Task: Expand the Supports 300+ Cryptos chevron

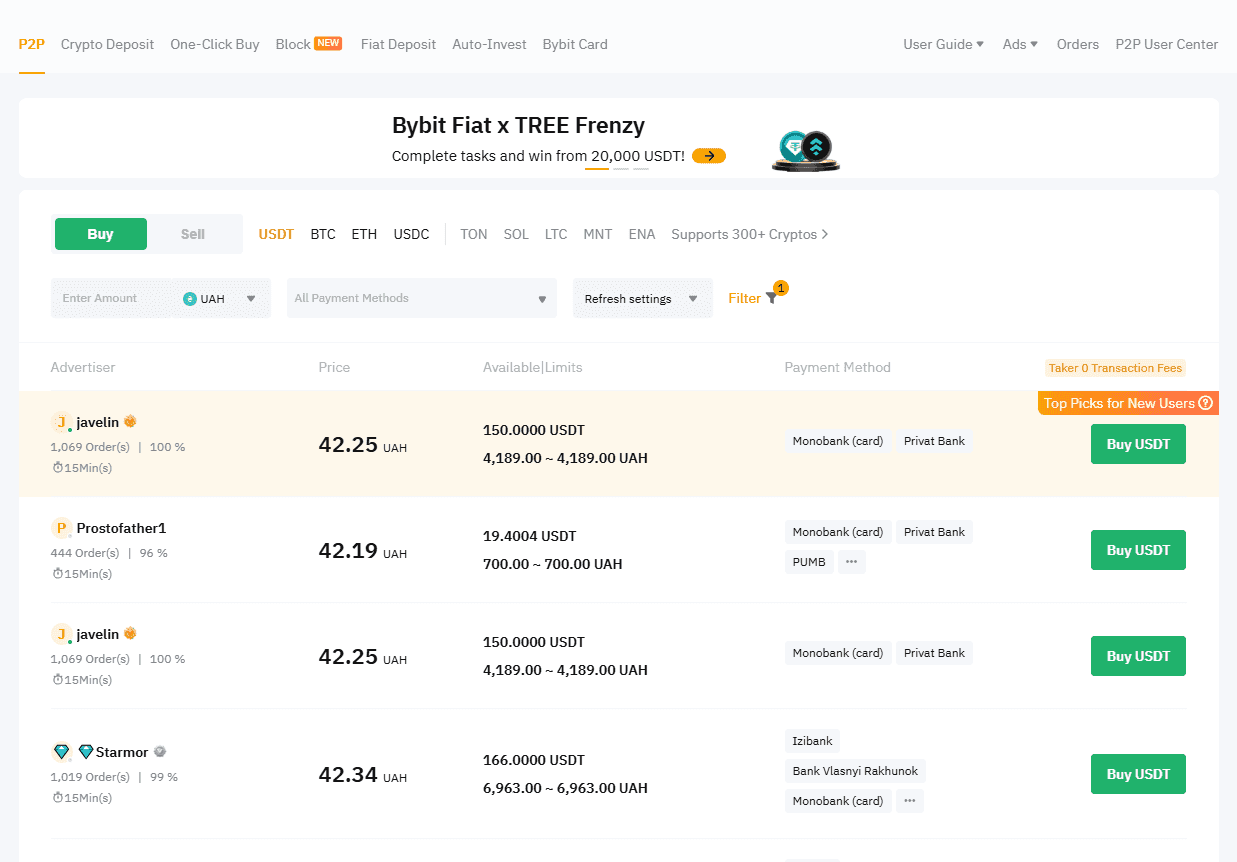Action: [x=825, y=234]
